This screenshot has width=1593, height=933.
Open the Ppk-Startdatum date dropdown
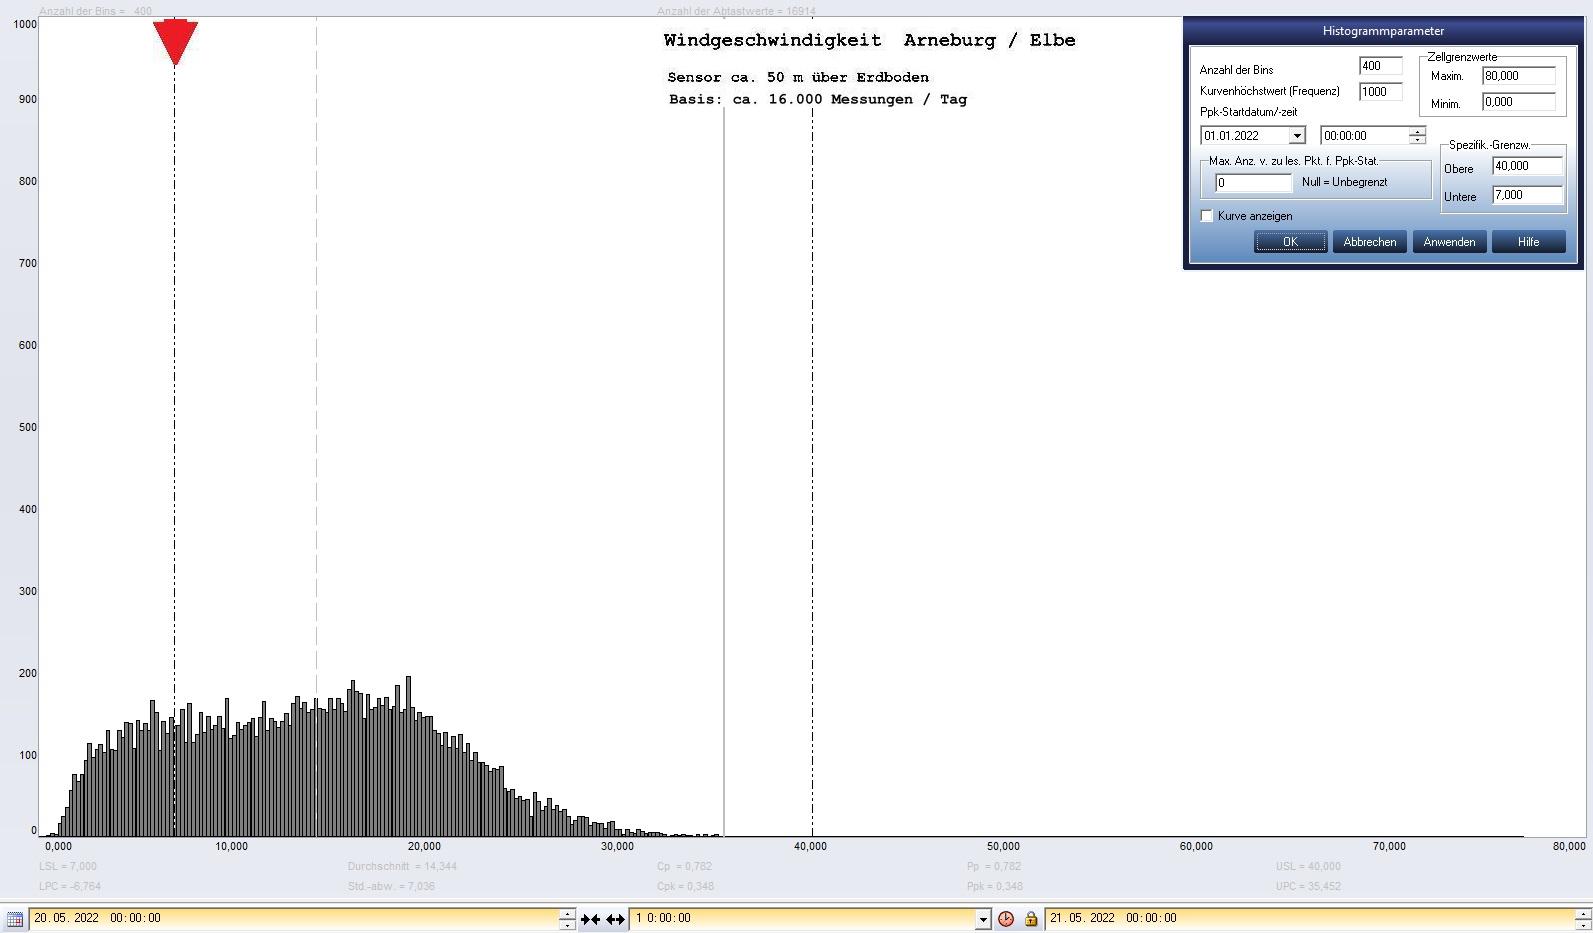tap(1297, 136)
